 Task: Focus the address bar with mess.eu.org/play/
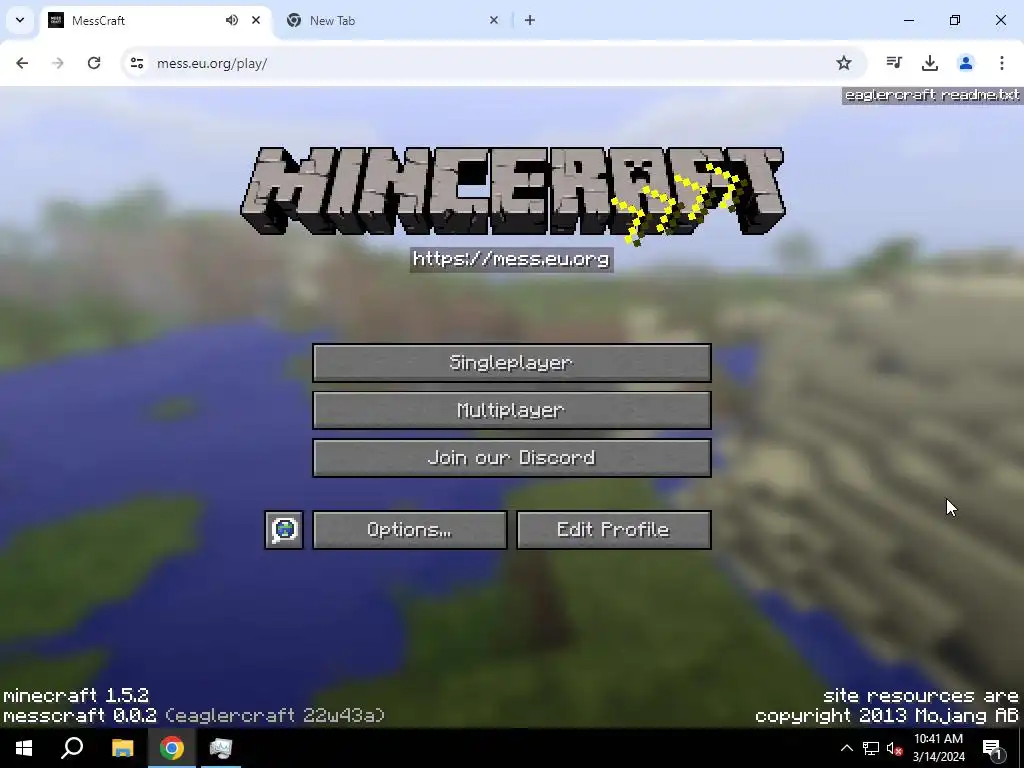point(493,63)
